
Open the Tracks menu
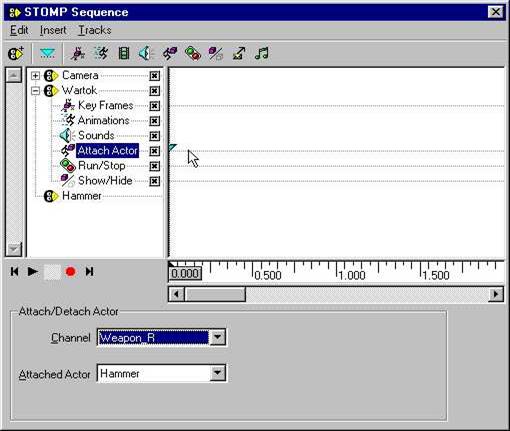95,30
